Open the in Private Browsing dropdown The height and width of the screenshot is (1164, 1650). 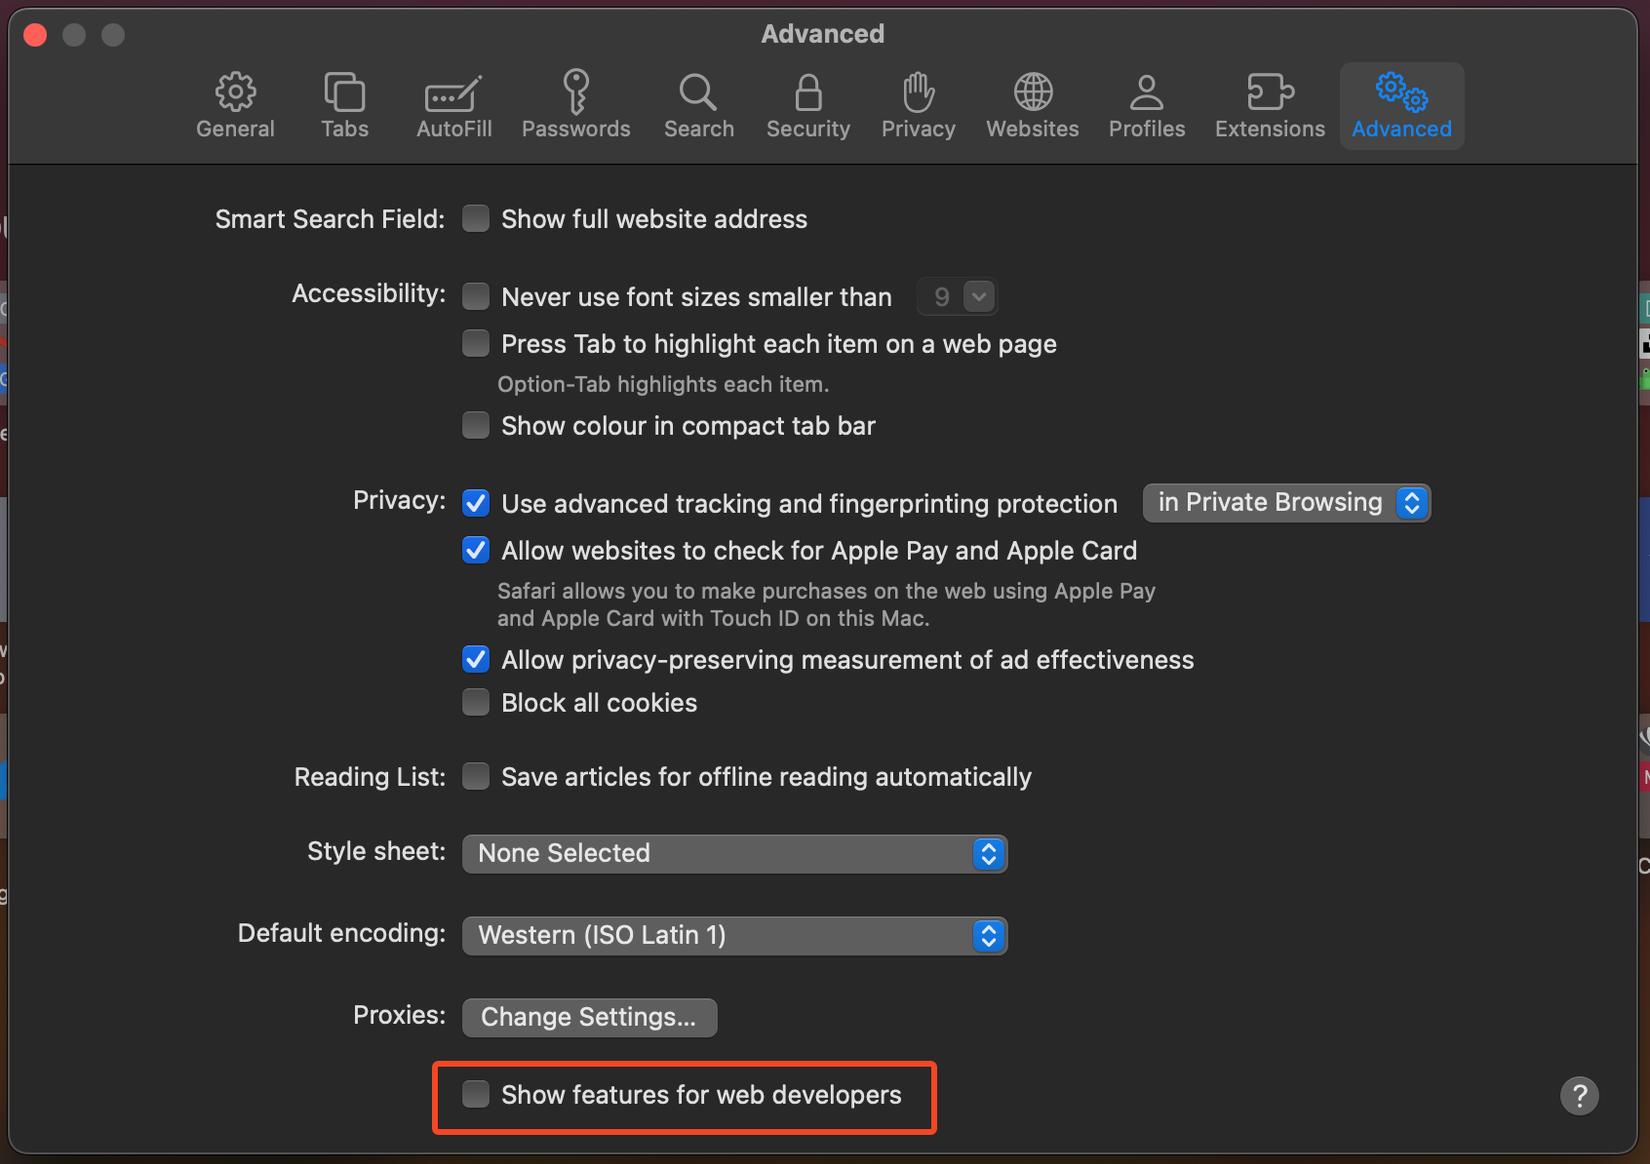(1286, 502)
